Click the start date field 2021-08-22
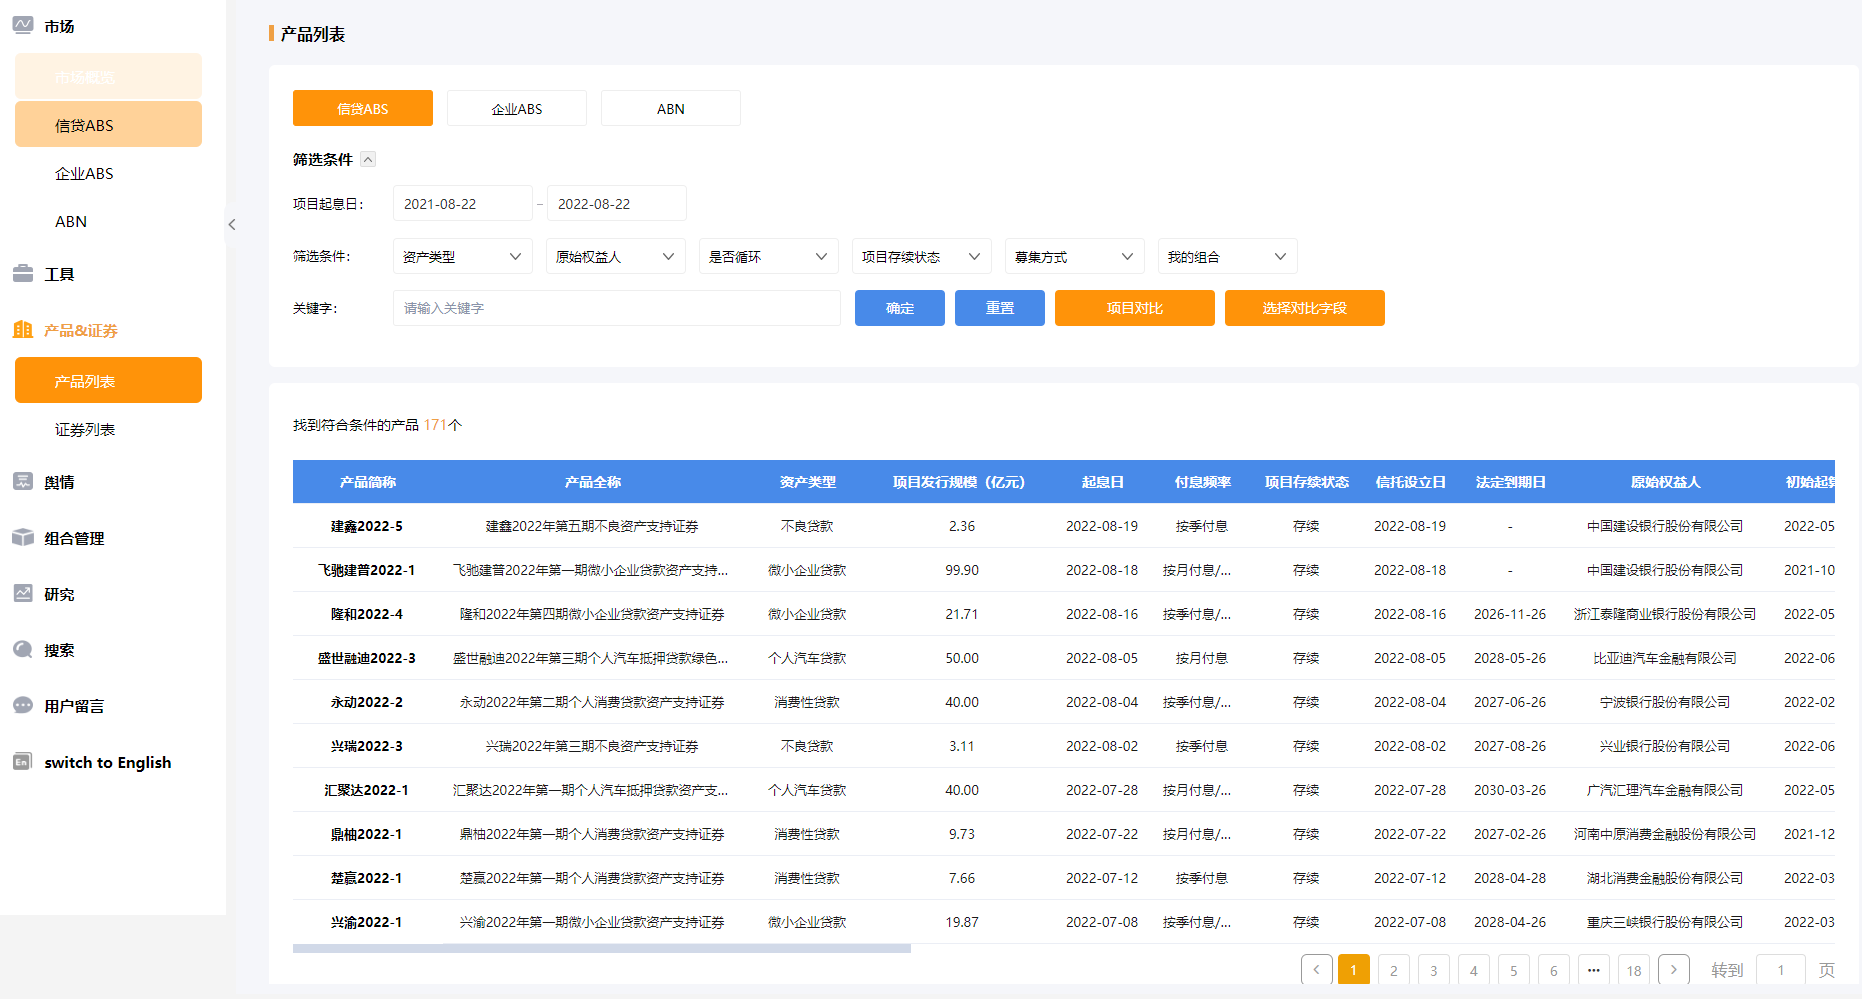 coord(463,203)
